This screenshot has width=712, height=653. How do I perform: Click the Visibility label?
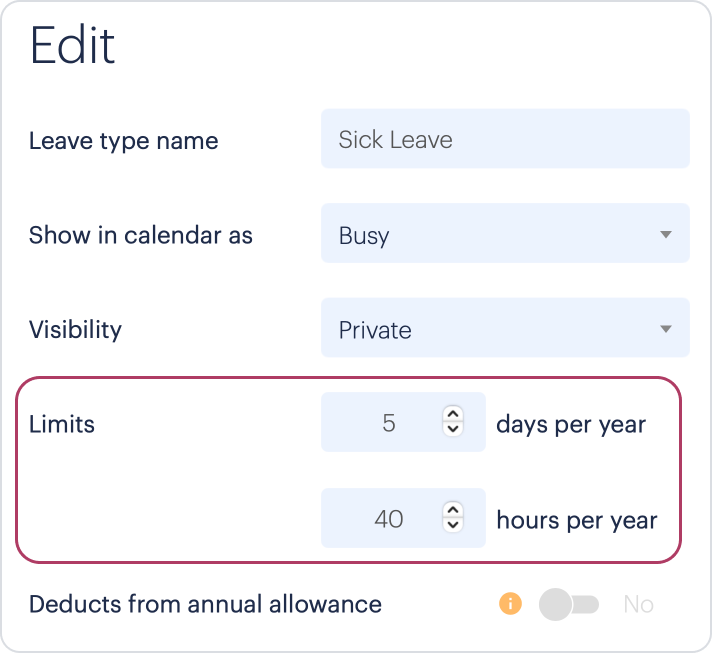point(75,330)
